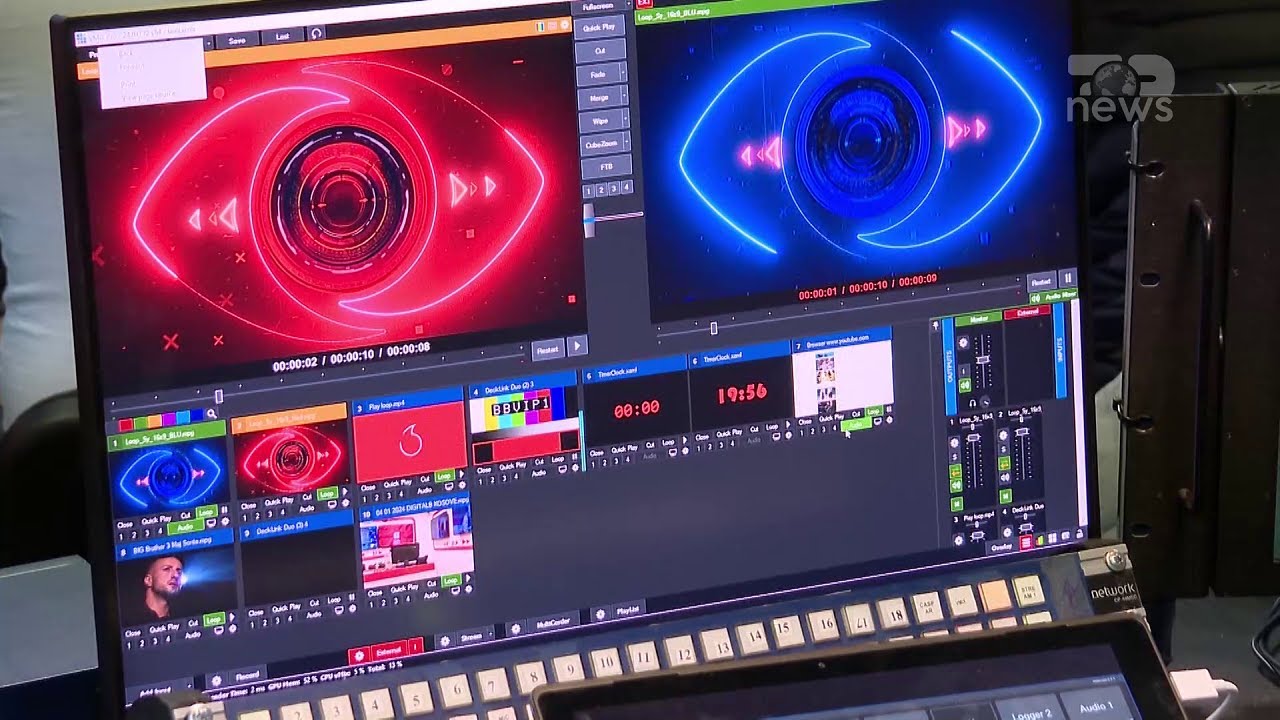Click the refresh icon next to Last
Viewport: 1280px width, 720px height.
click(x=316, y=34)
